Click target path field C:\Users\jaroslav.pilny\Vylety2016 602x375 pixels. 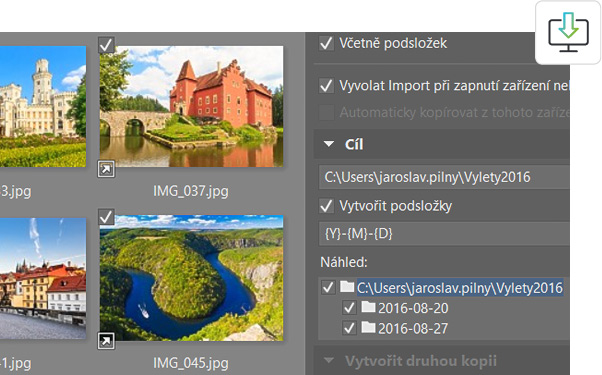point(444,177)
